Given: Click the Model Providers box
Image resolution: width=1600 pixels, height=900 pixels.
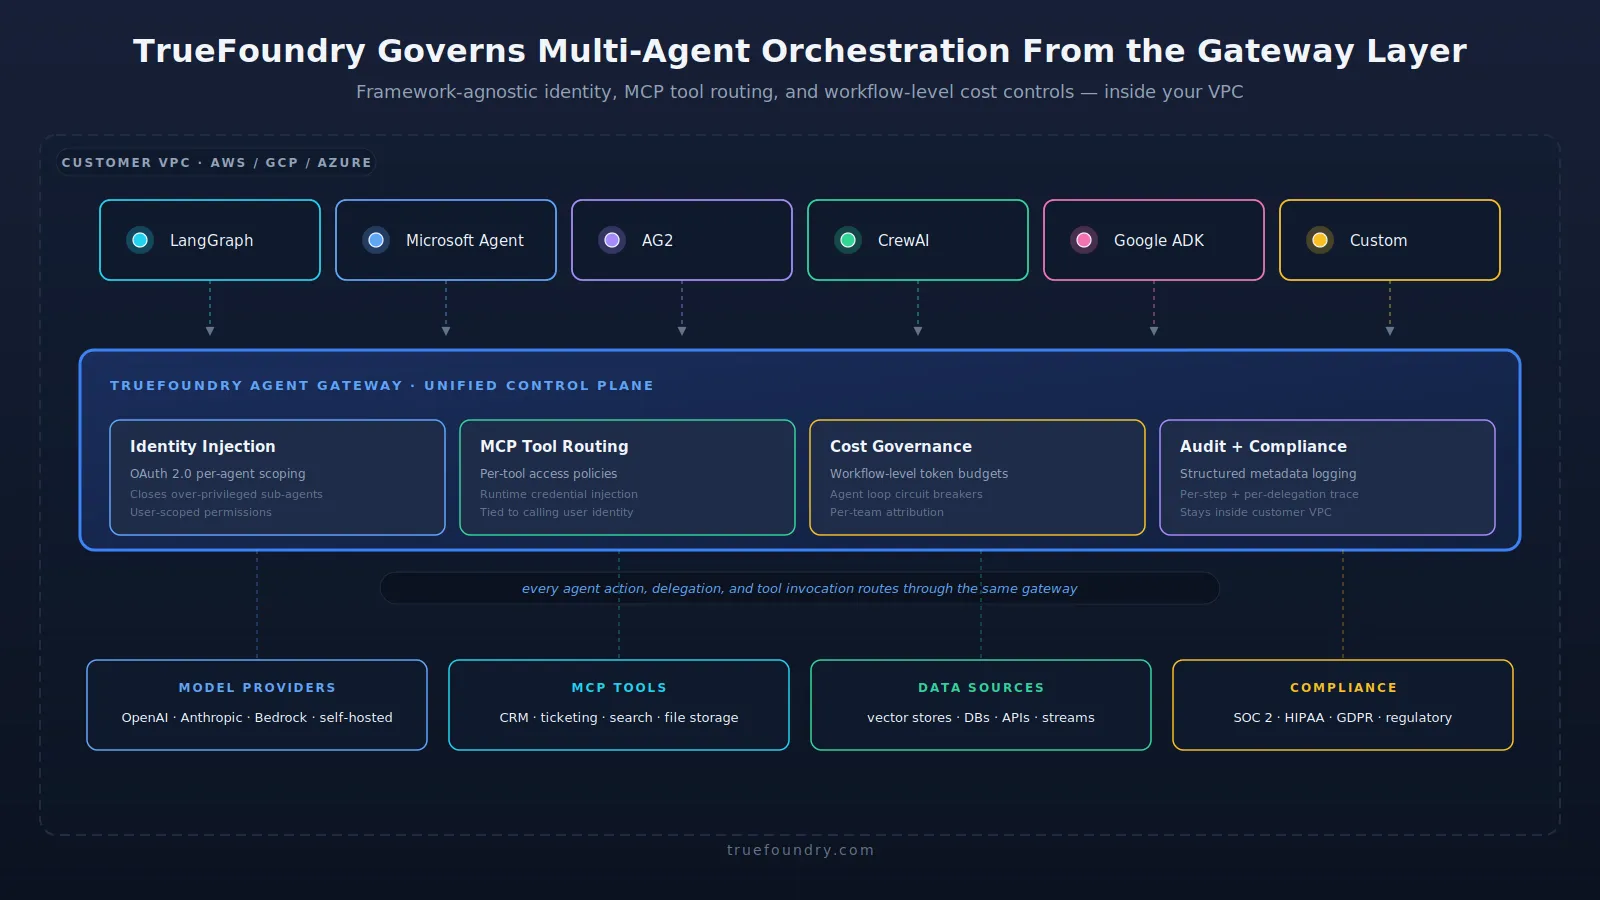Looking at the screenshot, I should 257,705.
